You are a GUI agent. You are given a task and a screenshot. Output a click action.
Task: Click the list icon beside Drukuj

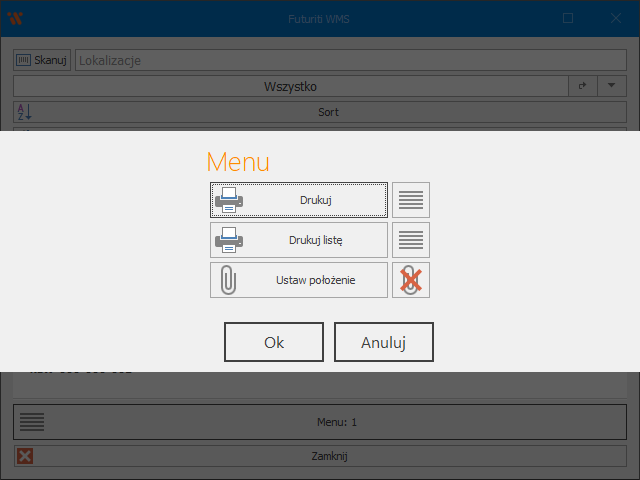tap(410, 200)
